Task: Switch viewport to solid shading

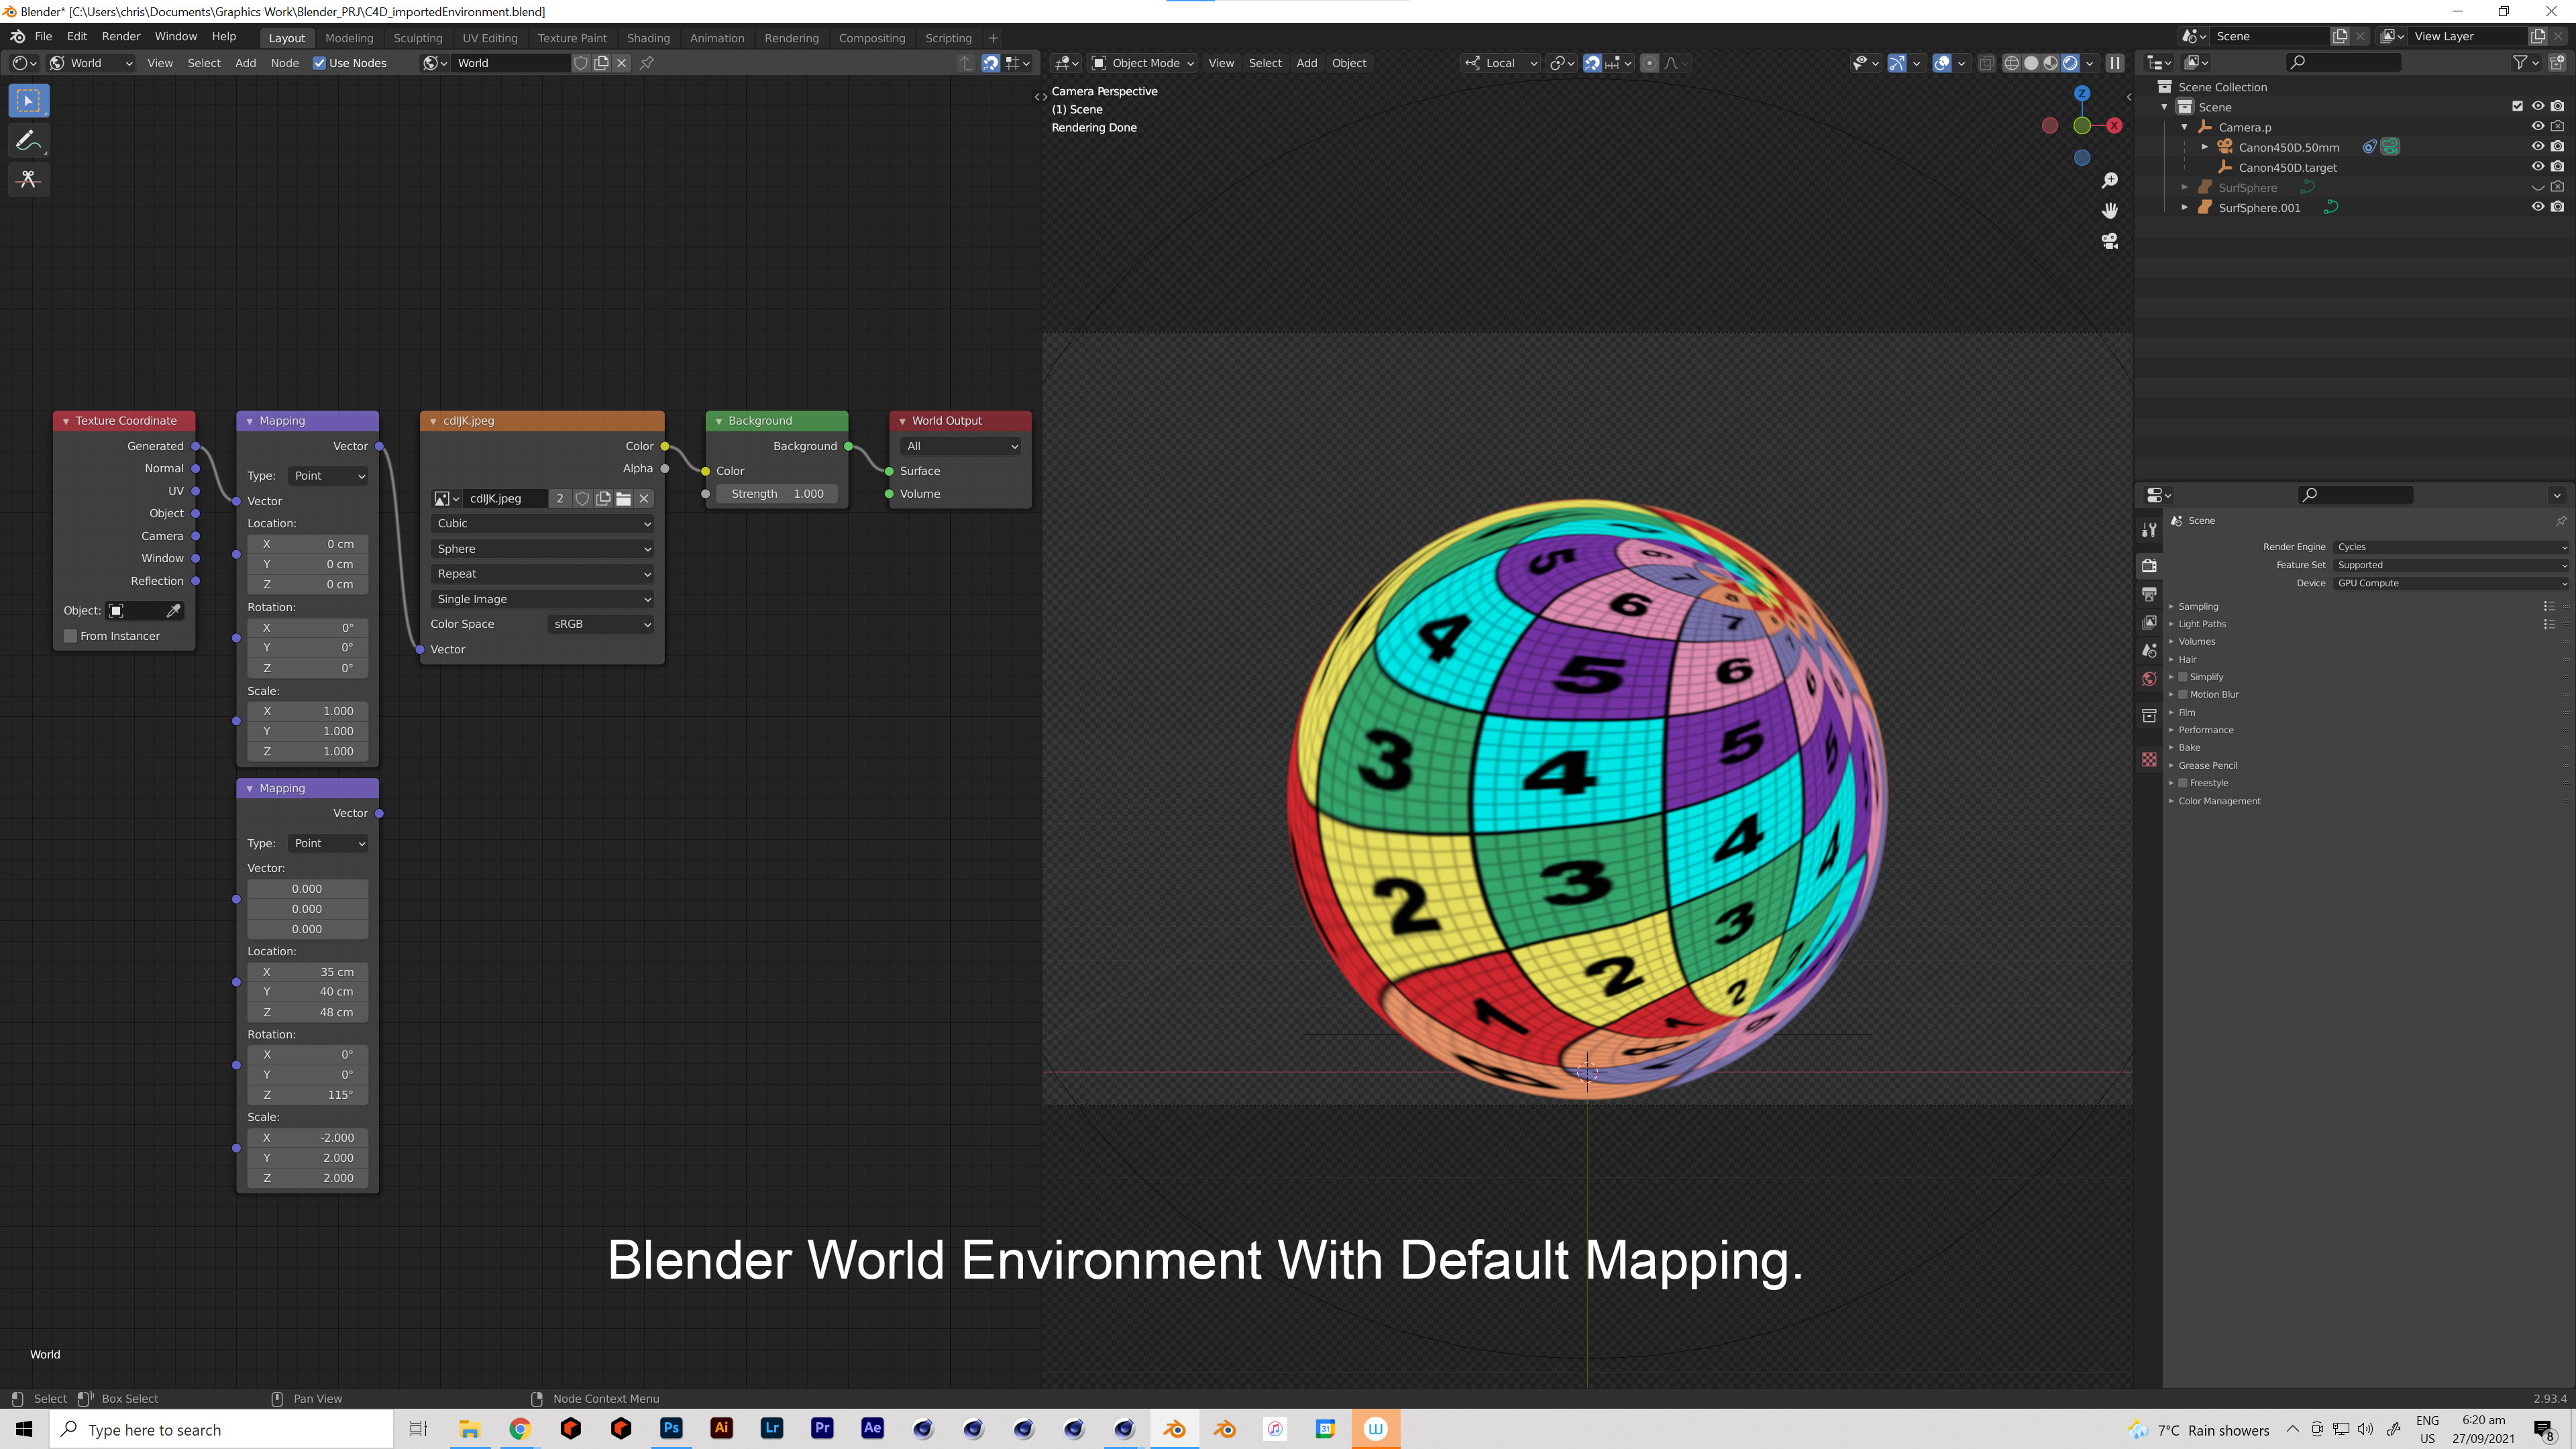Action: 2031,63
